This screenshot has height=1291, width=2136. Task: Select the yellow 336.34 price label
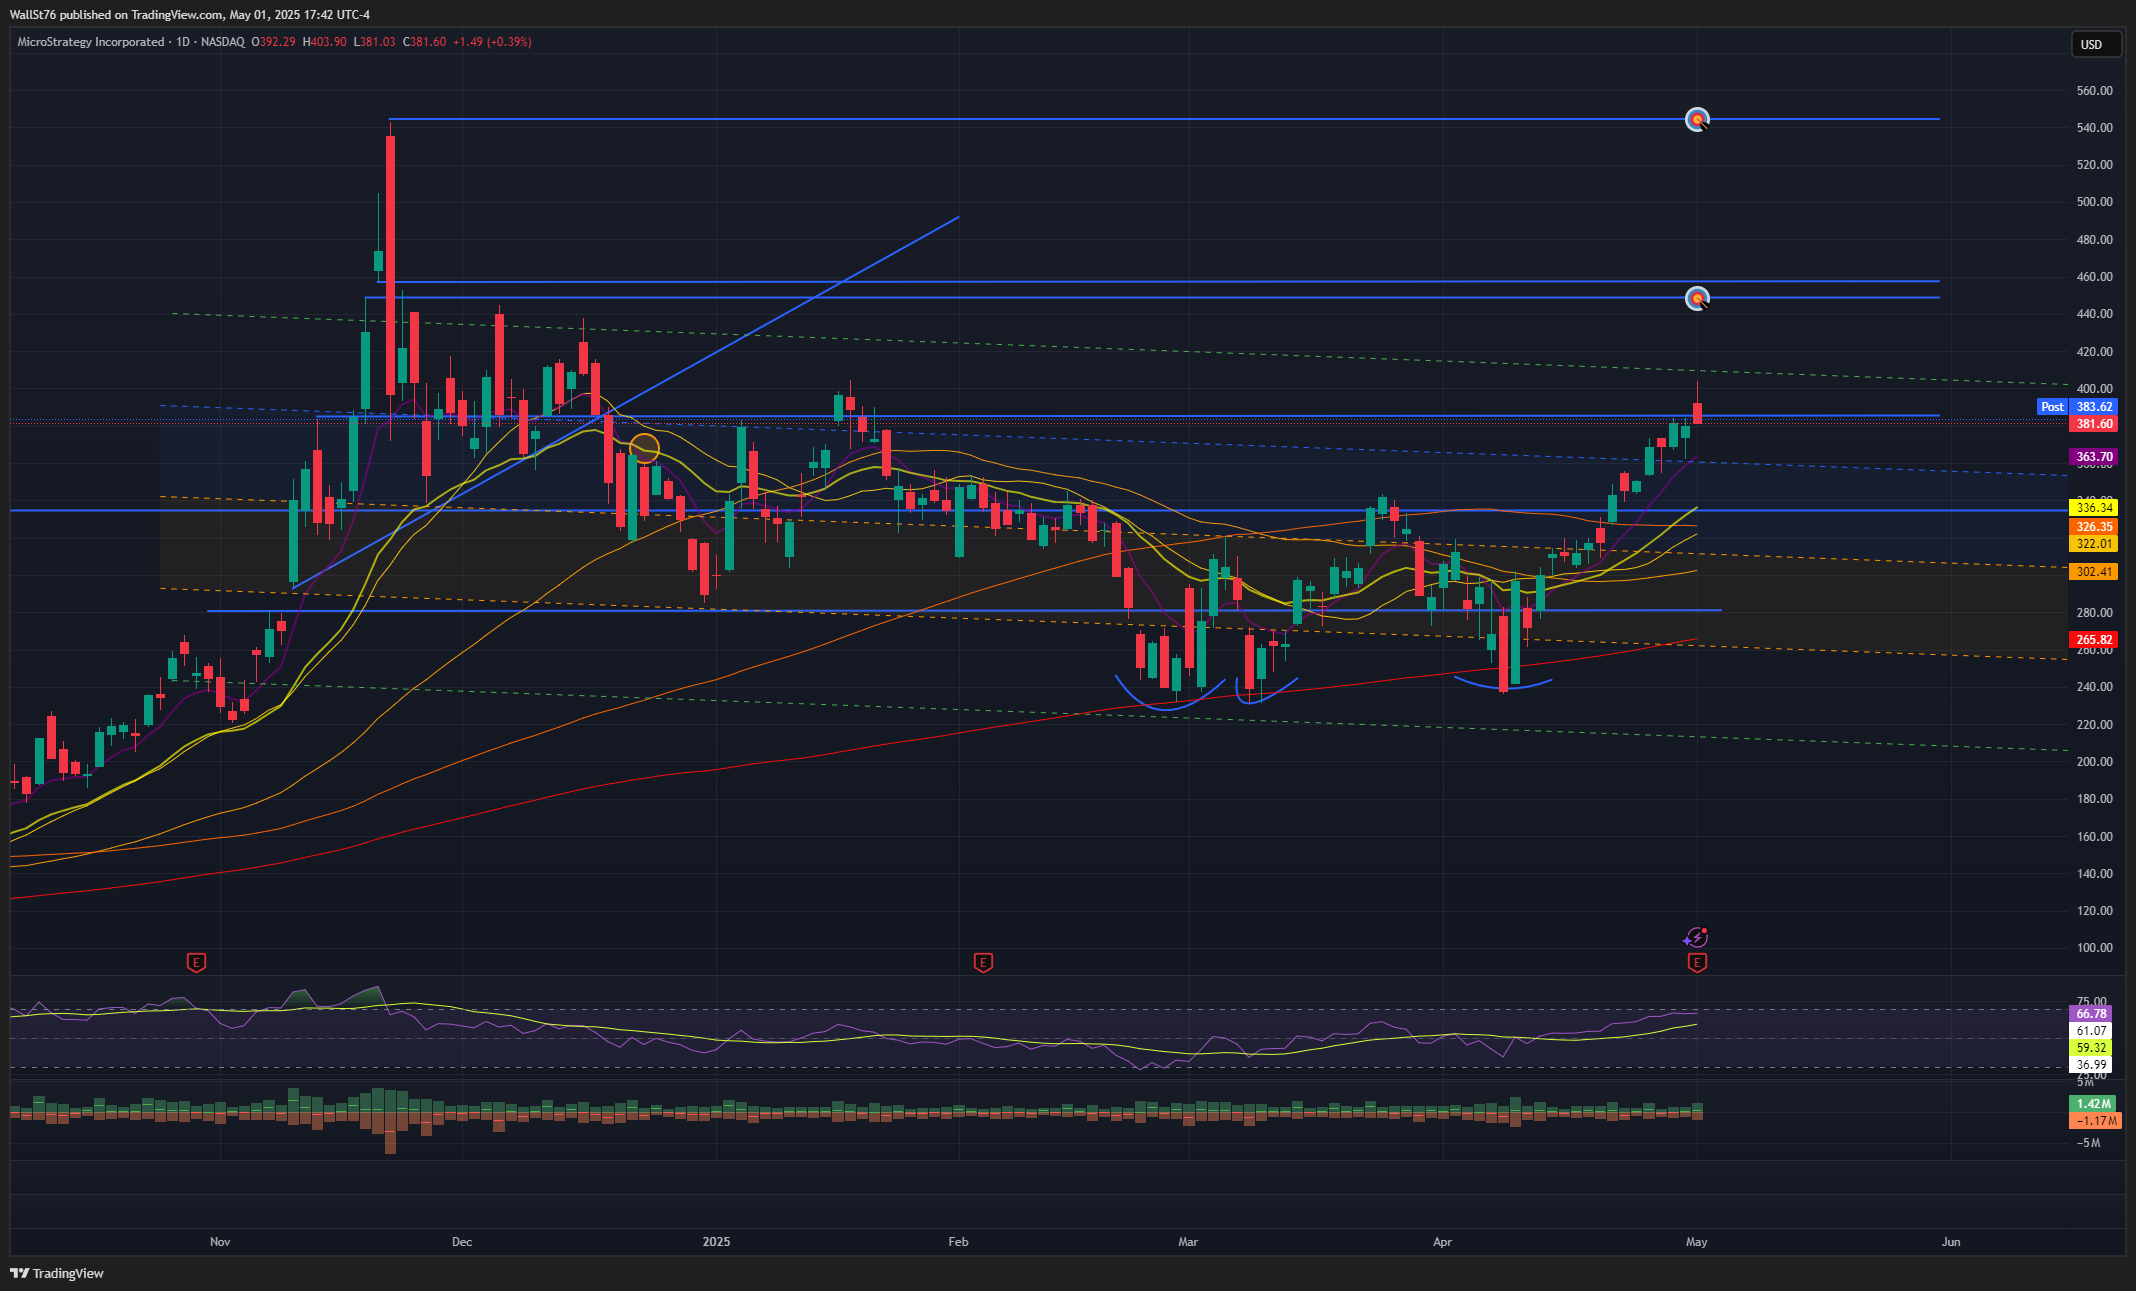[x=2093, y=508]
